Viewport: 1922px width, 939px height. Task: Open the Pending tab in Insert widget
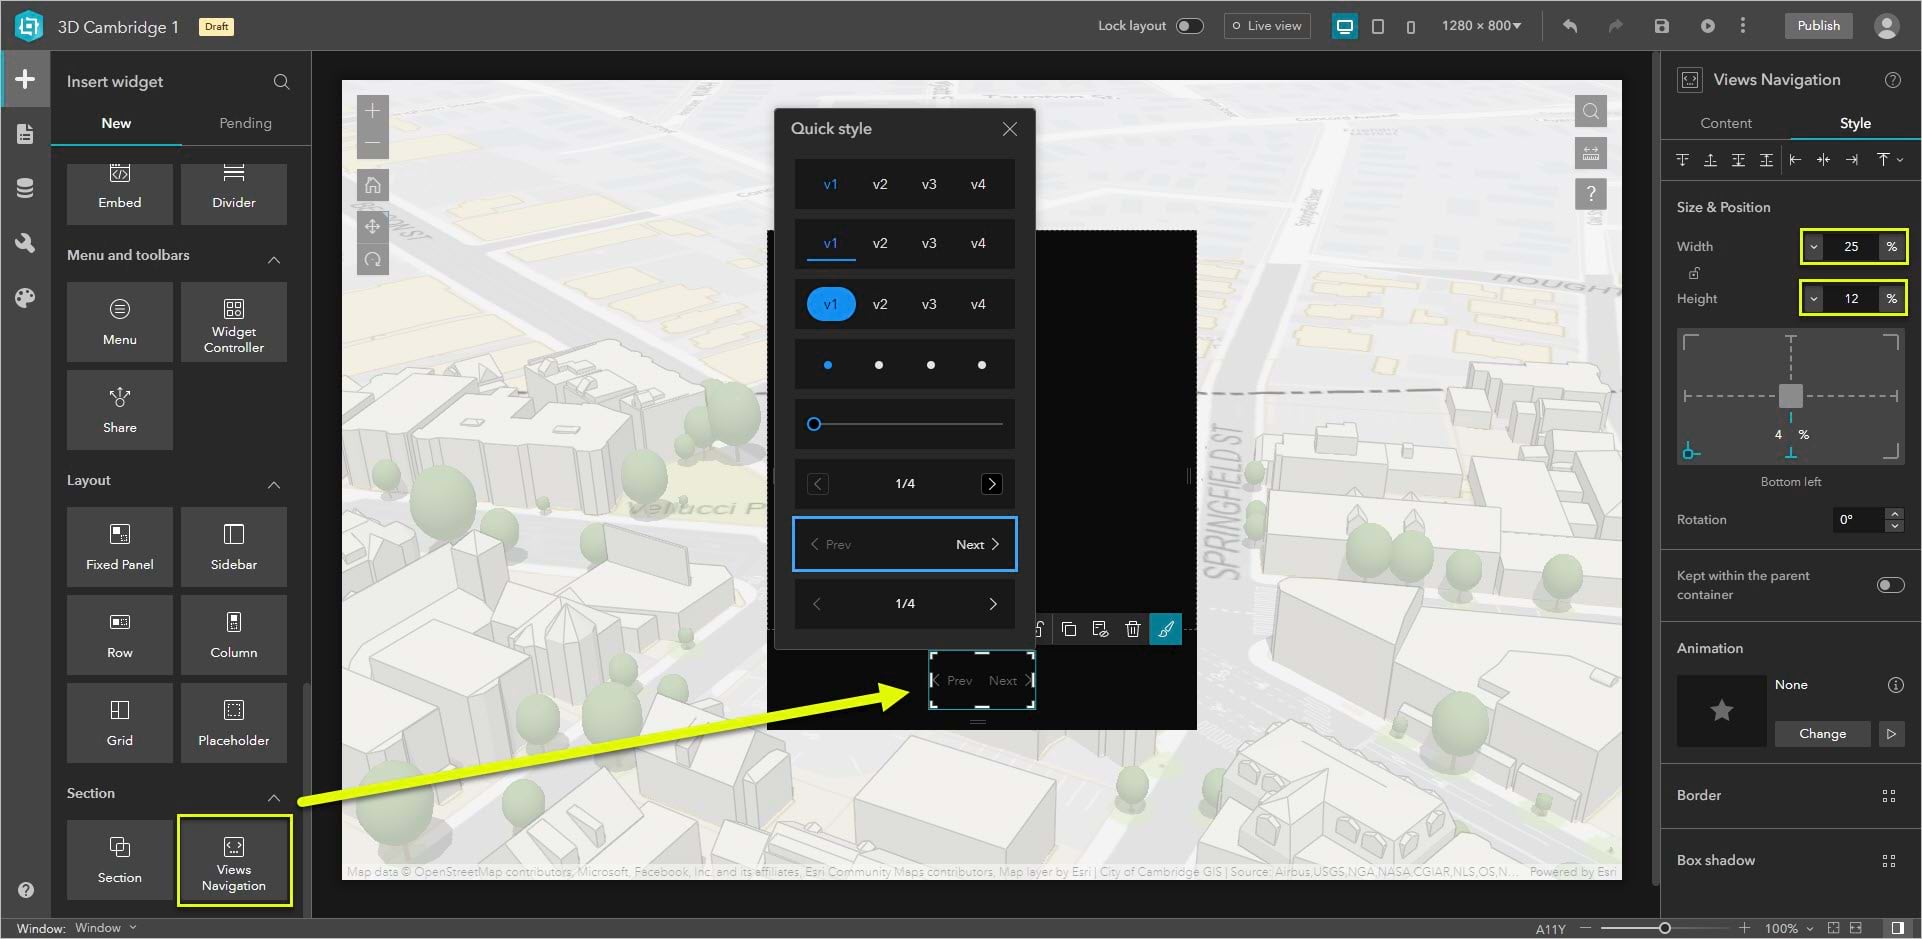245,123
